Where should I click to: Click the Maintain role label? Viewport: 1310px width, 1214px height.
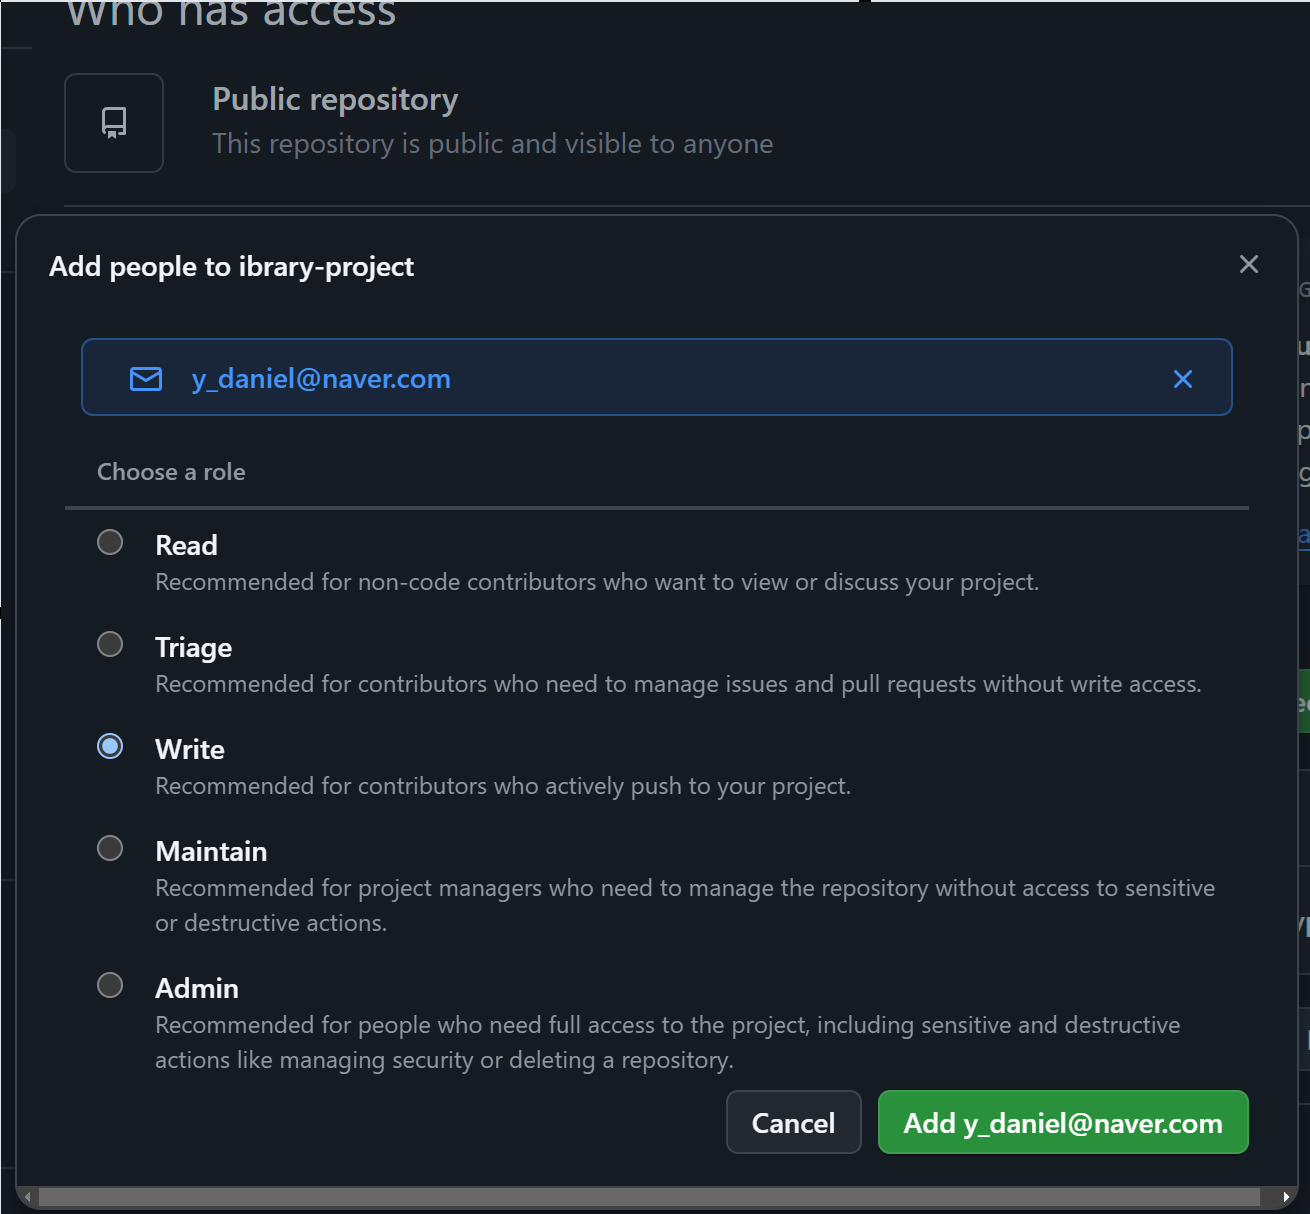point(211,852)
